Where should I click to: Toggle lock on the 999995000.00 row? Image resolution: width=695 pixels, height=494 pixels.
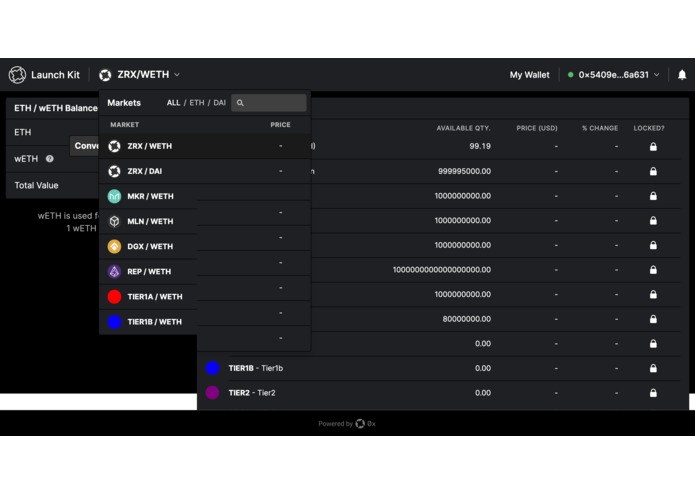(x=653, y=171)
